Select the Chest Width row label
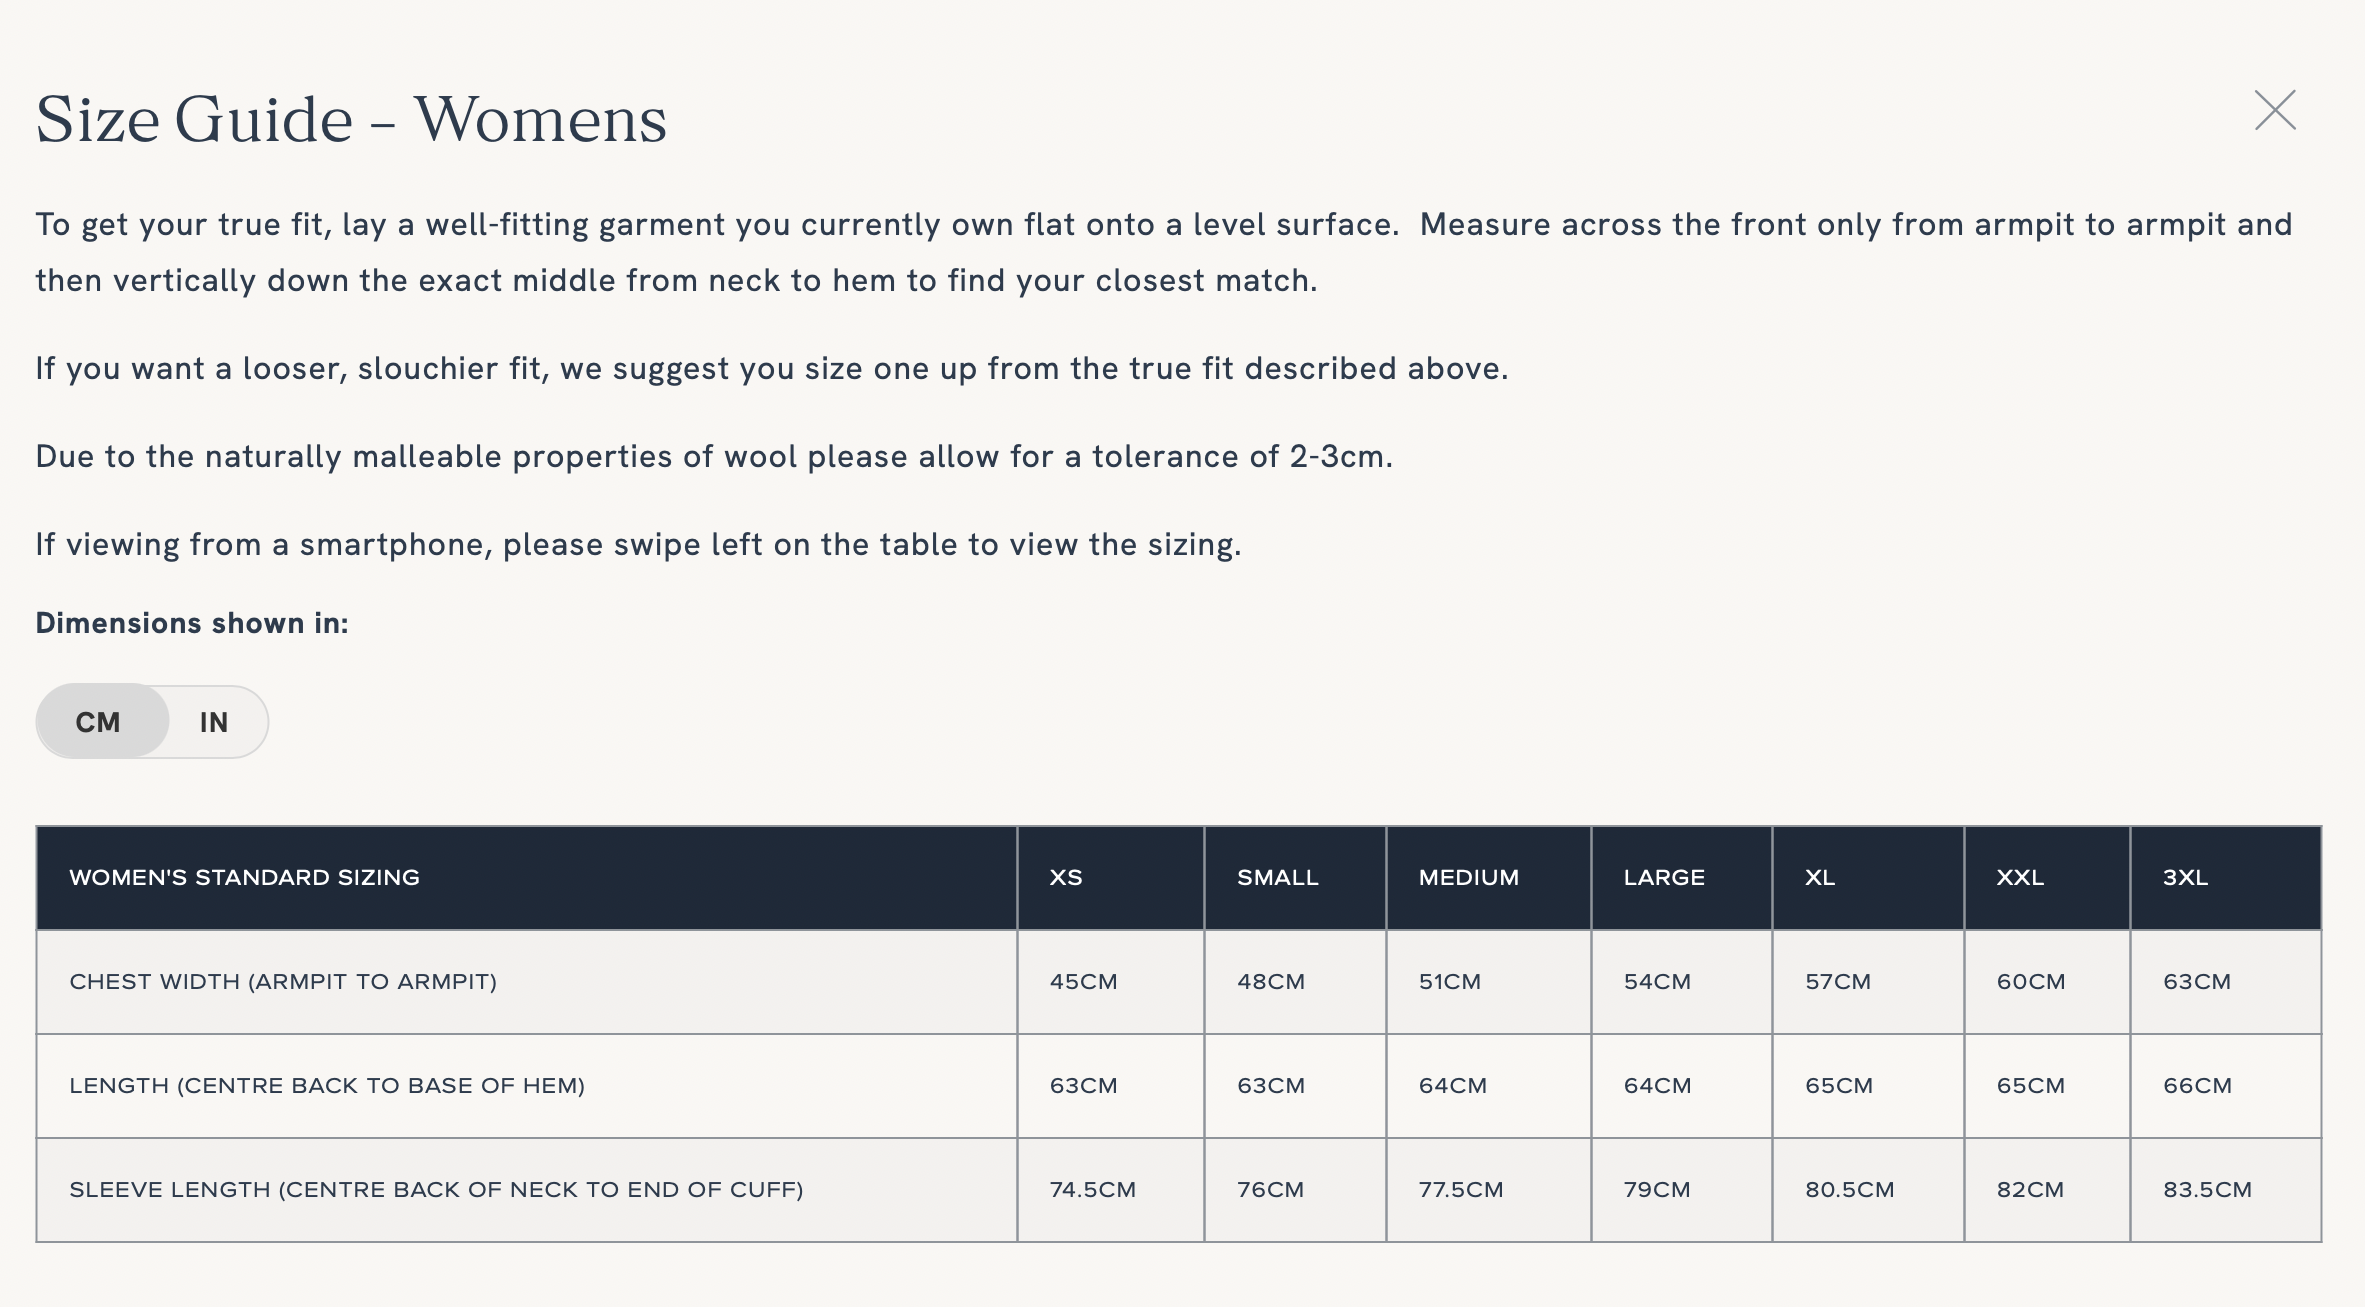 tap(283, 982)
